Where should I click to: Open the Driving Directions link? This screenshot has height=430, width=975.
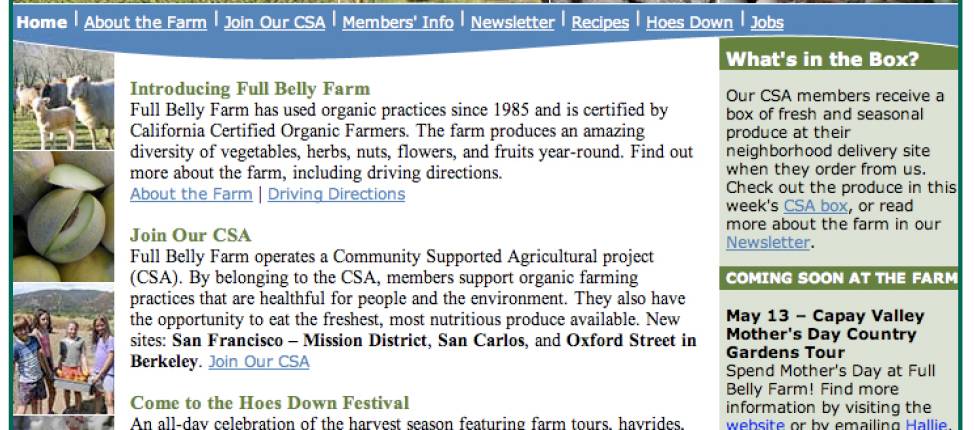(x=336, y=194)
